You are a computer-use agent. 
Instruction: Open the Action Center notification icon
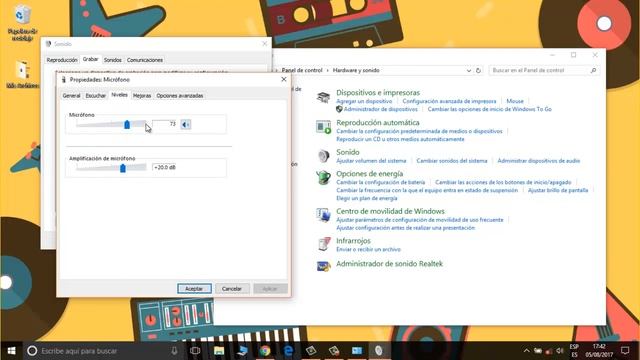(x=625, y=351)
